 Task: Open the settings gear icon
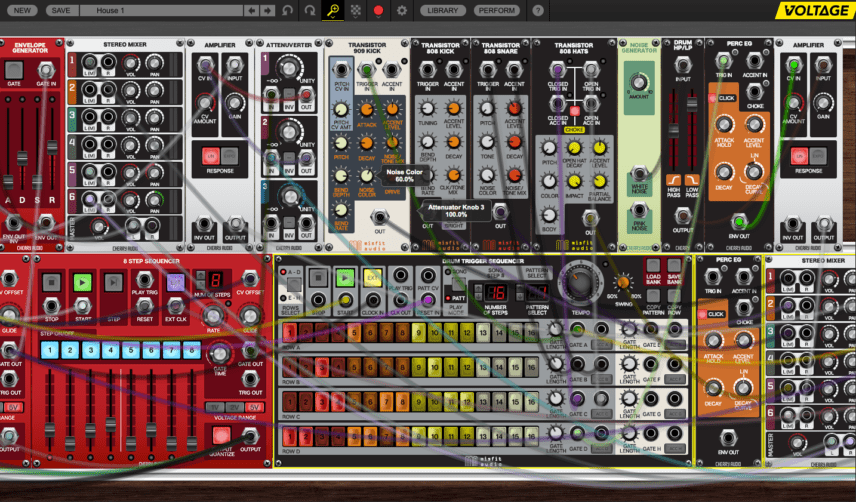(402, 10)
